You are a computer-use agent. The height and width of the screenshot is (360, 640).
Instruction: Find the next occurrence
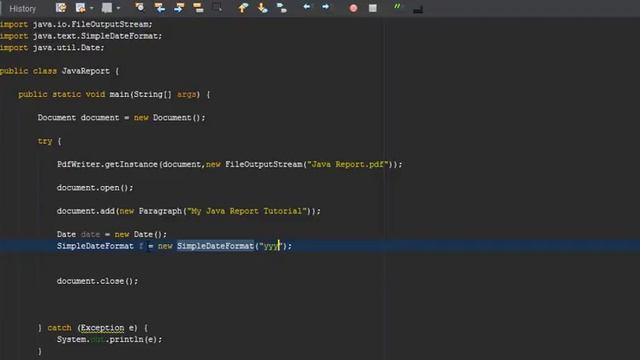coord(179,7)
